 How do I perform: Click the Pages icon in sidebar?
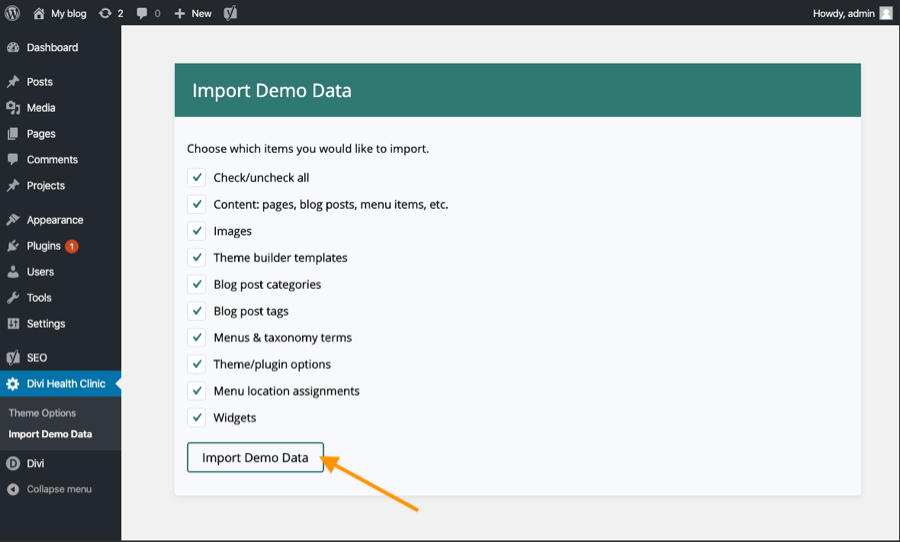(x=13, y=134)
